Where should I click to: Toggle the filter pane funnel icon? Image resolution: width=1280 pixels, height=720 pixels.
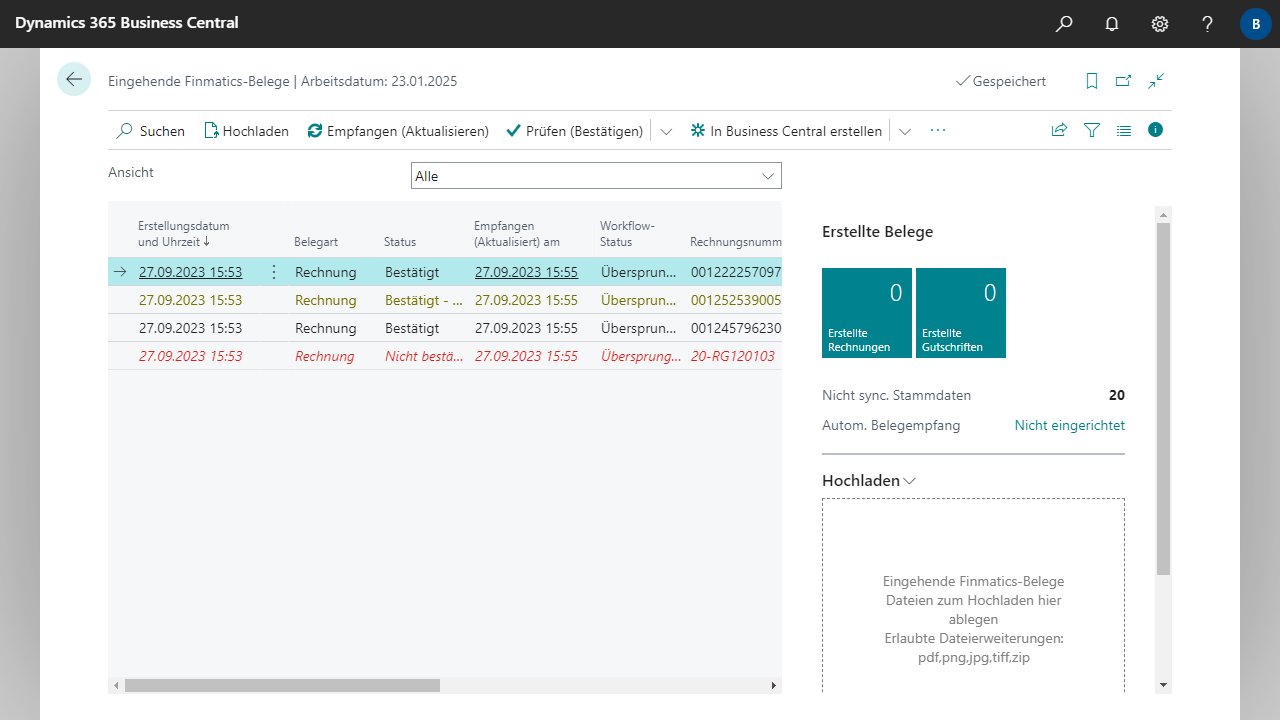pos(1092,130)
